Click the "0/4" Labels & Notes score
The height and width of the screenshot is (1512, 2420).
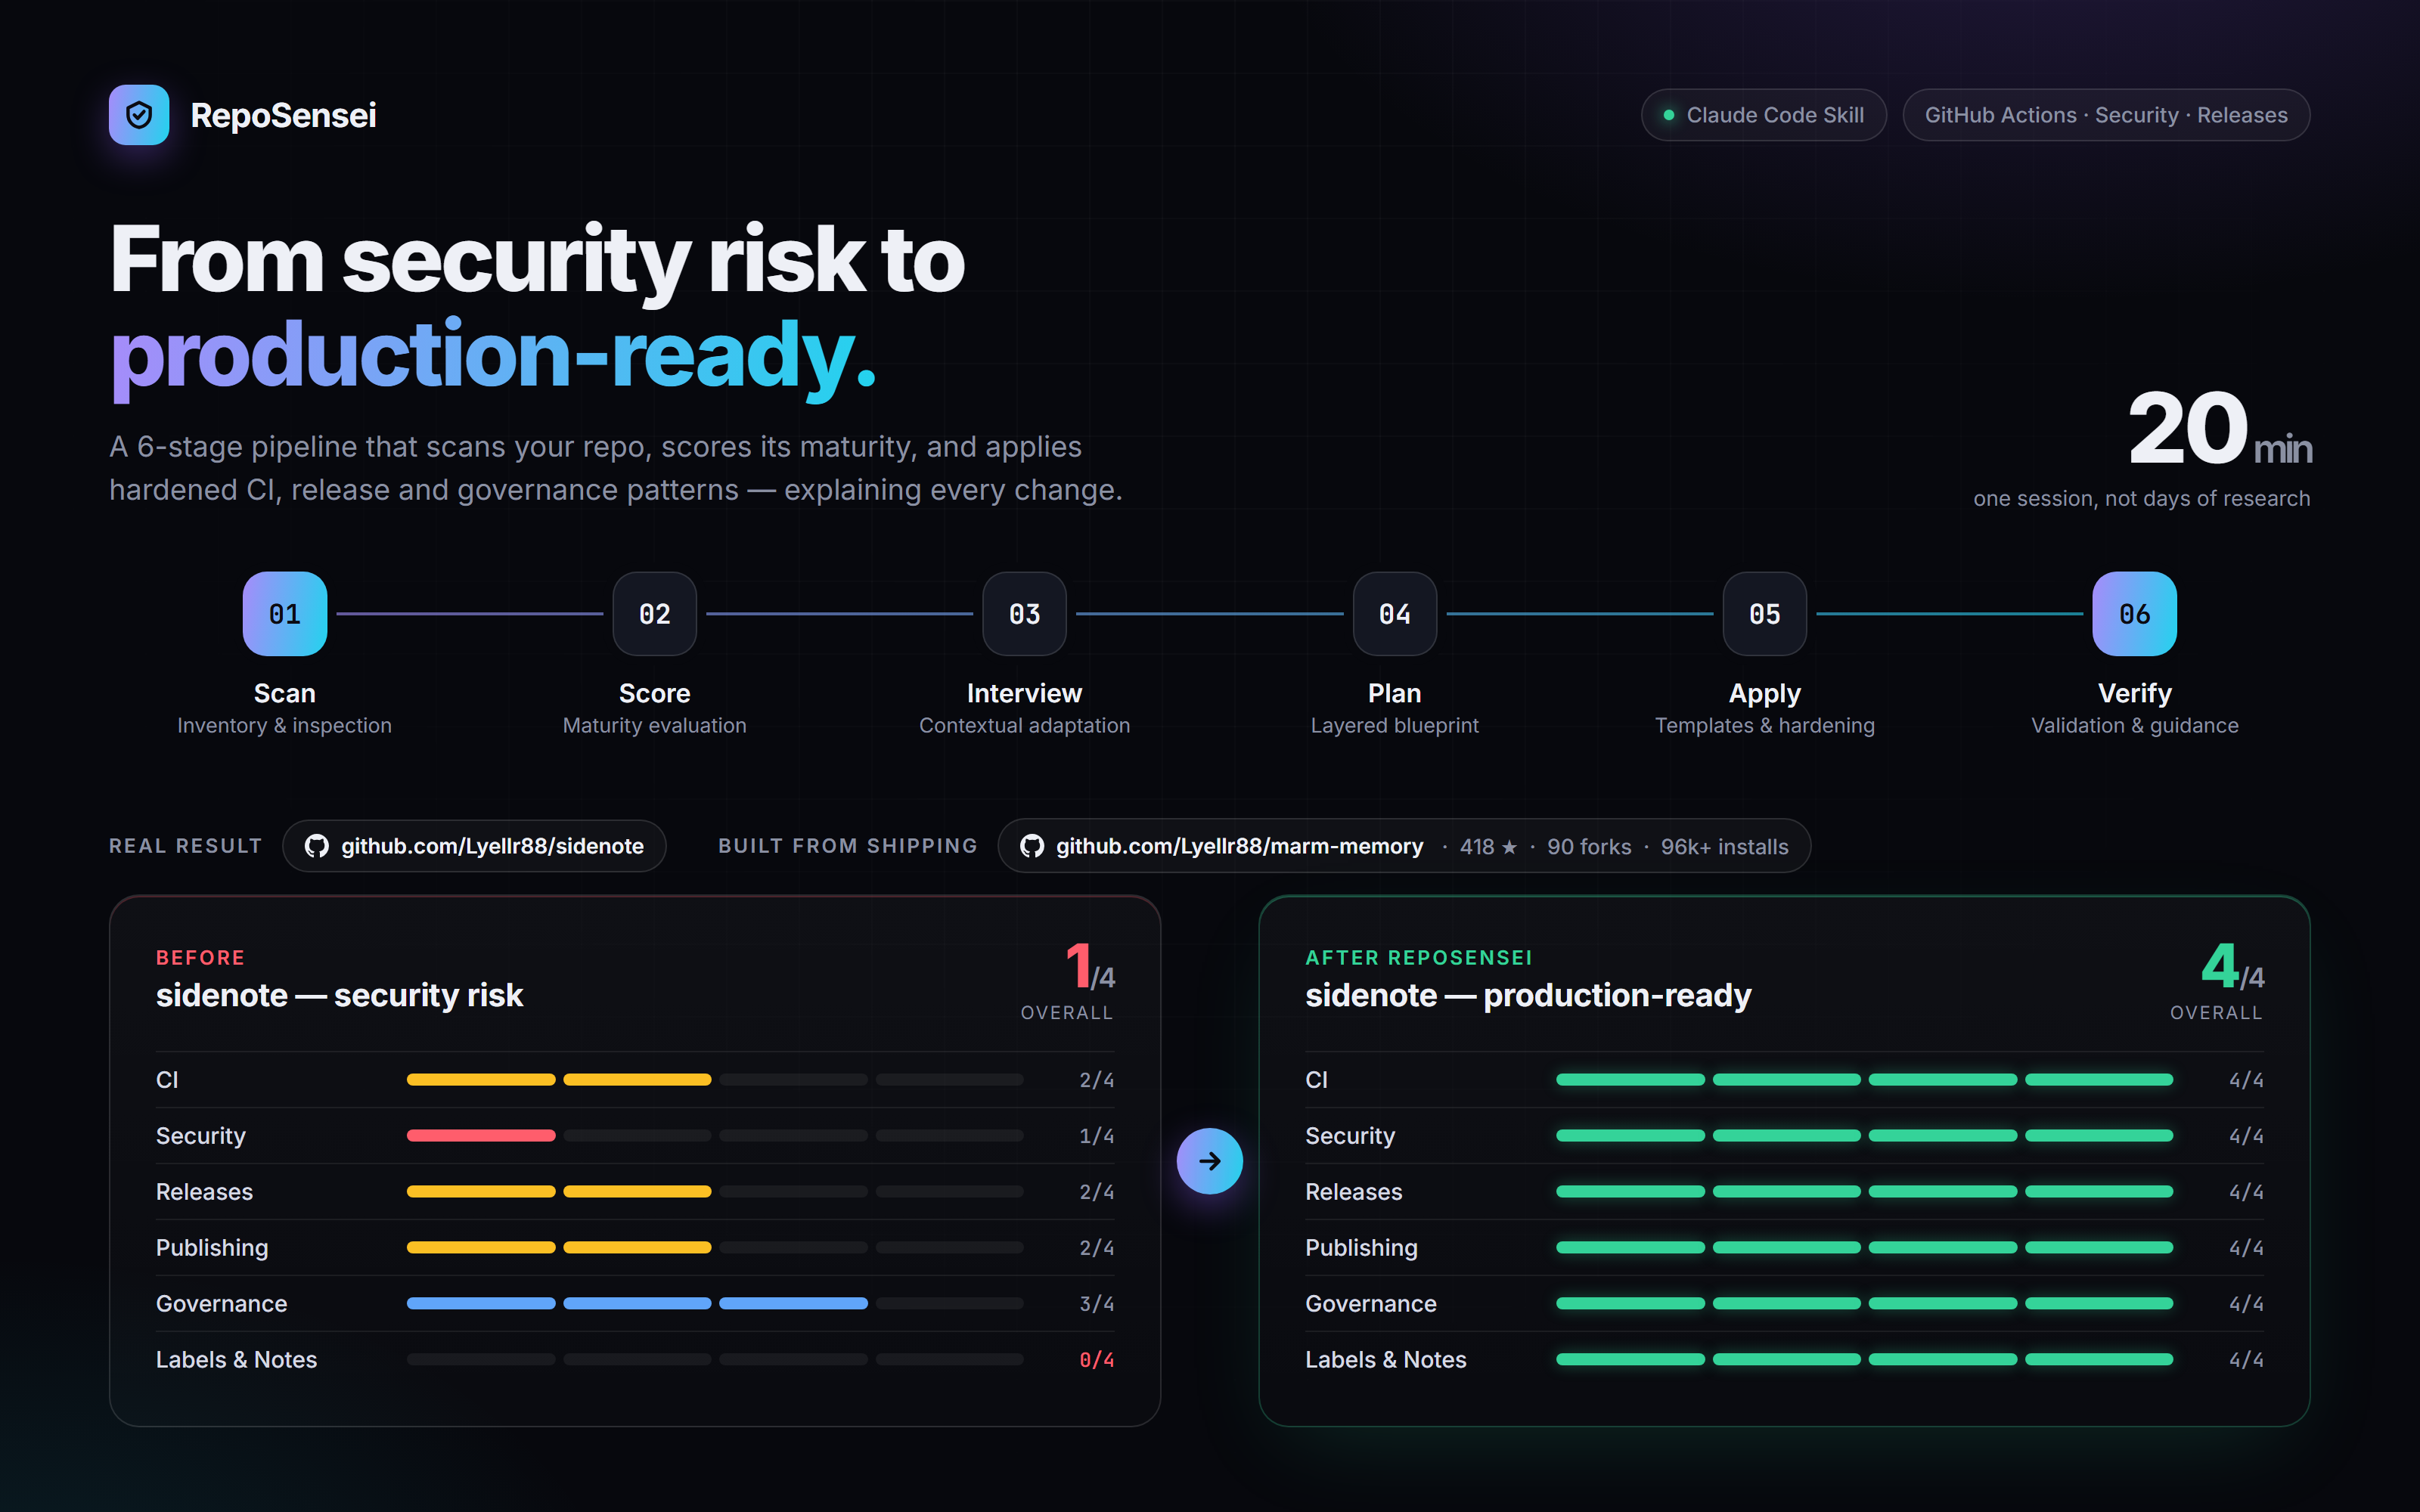point(1097,1360)
